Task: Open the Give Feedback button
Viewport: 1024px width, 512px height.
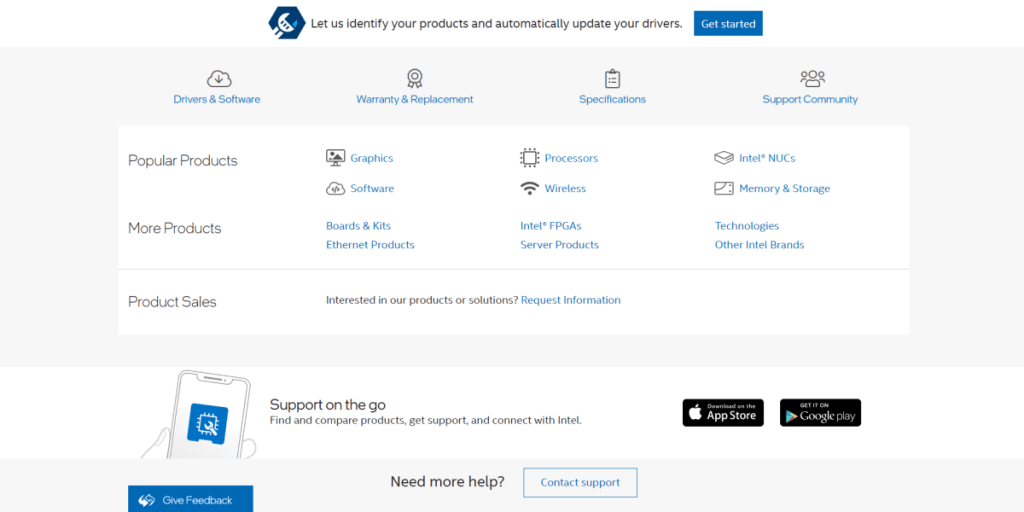Action: click(x=190, y=499)
